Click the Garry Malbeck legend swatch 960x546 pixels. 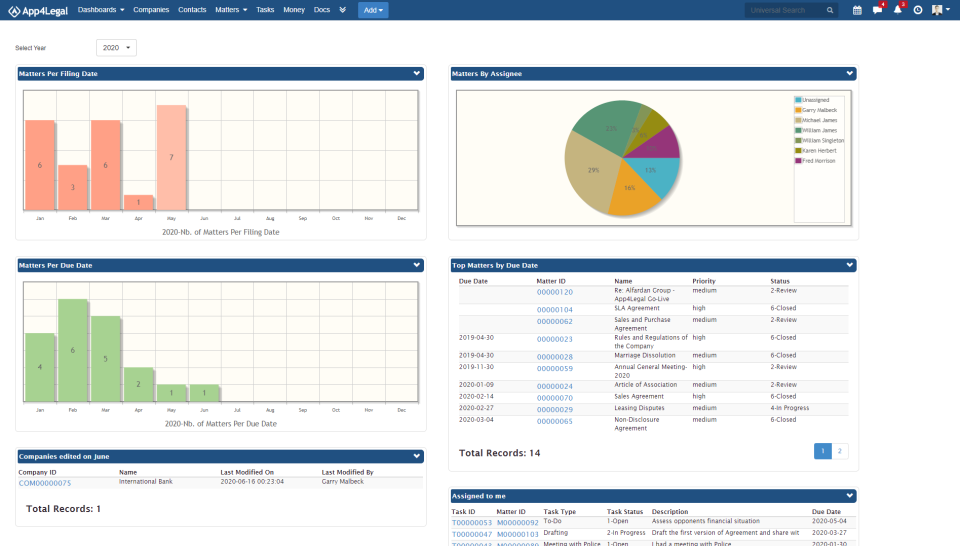798,110
